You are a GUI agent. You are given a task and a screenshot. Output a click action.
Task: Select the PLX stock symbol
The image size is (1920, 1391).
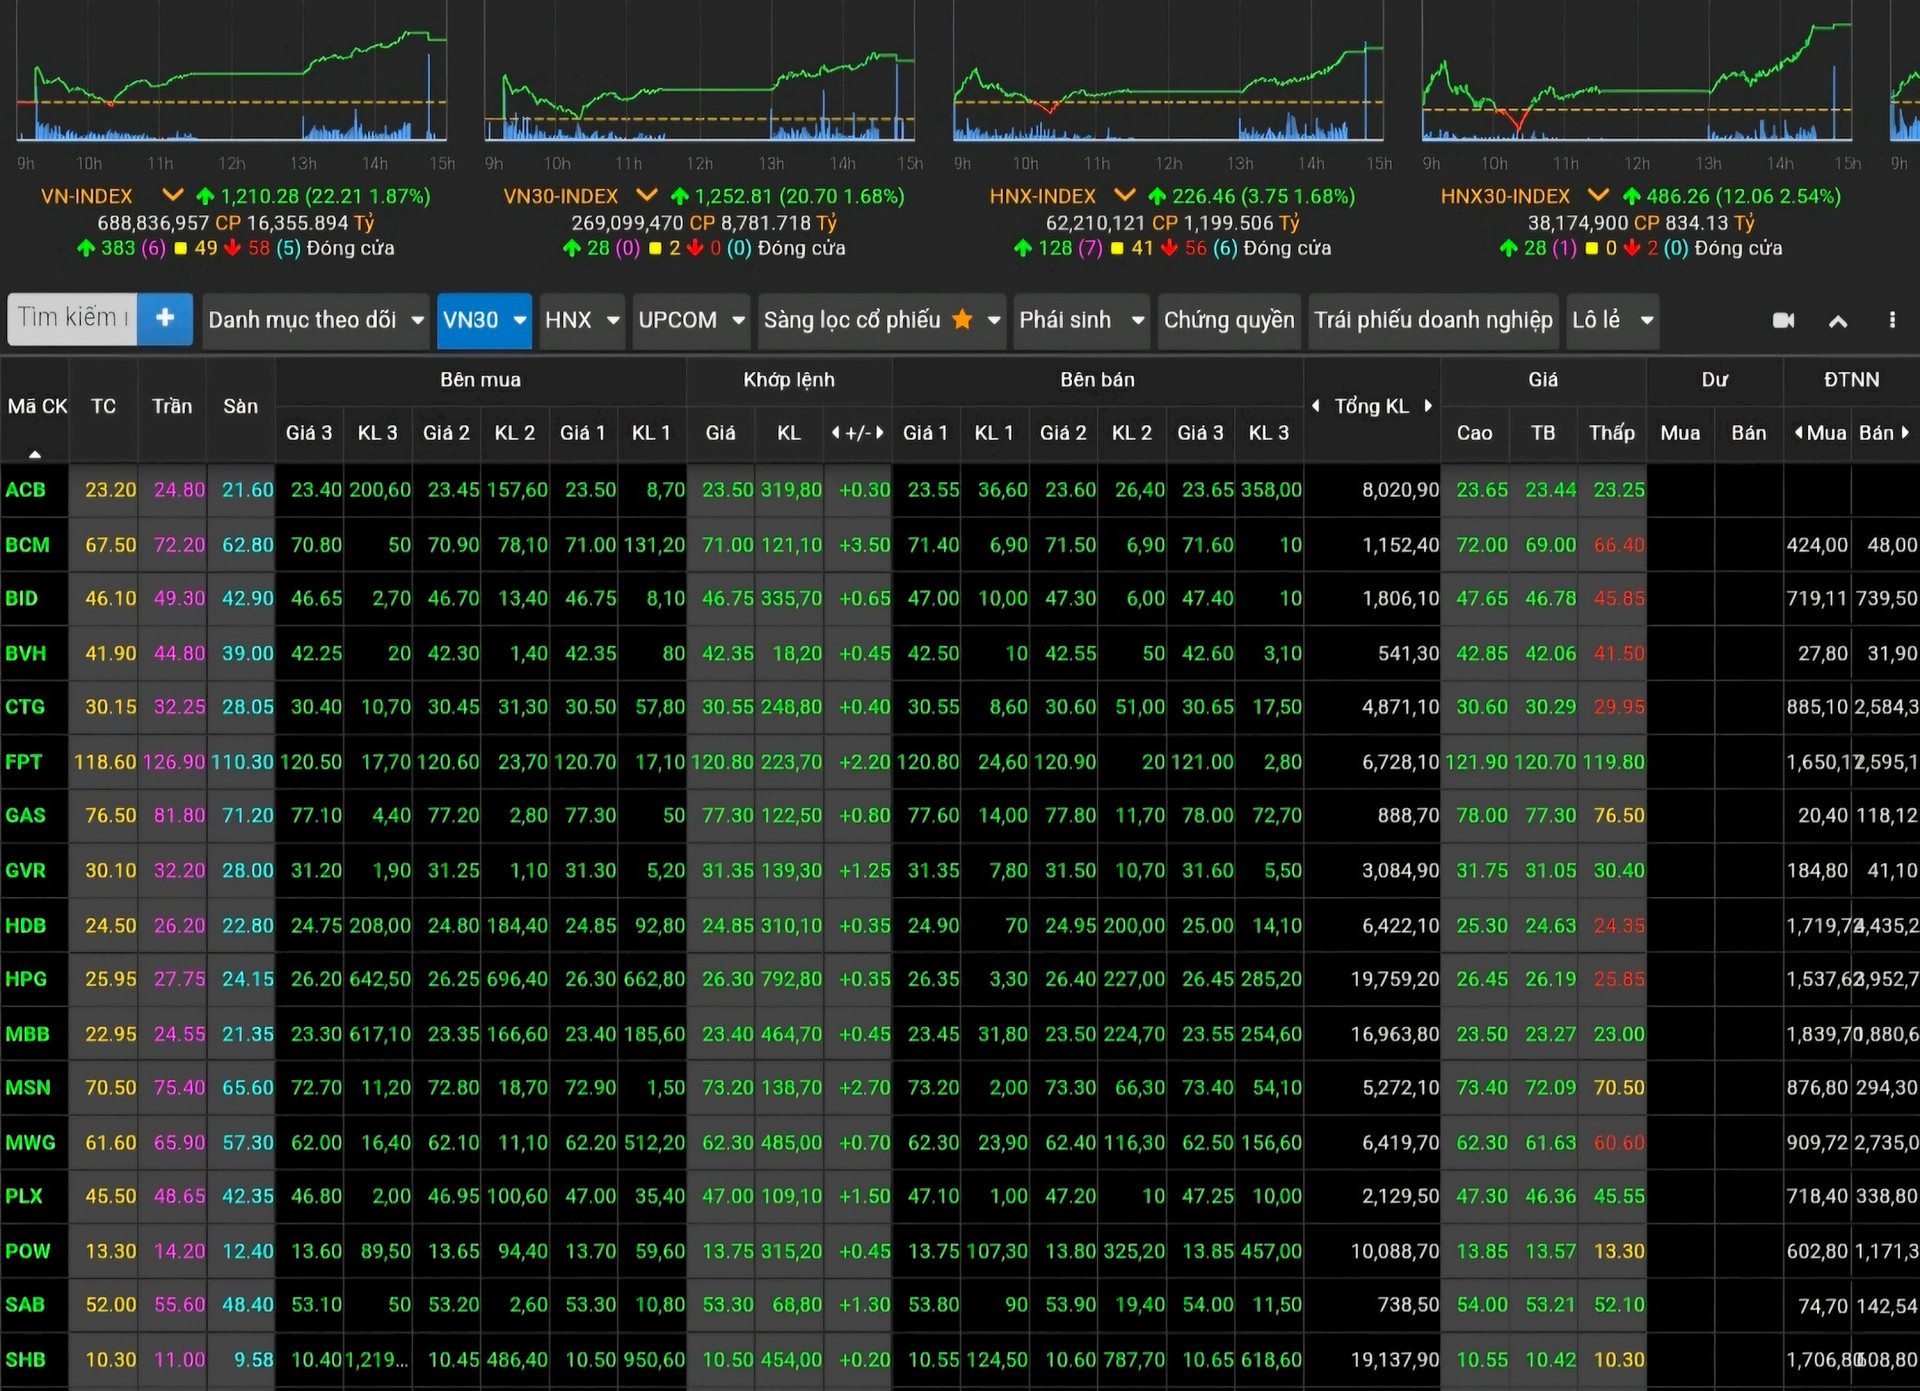[24, 1196]
